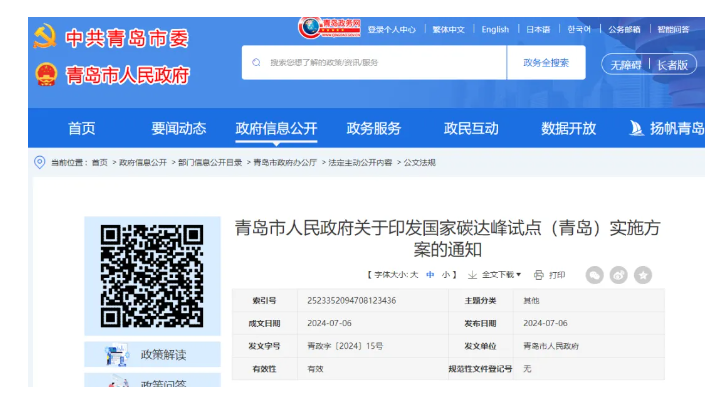This screenshot has height=396, width=724.
Task: Open the 政策解读 side panel
Action: (x=152, y=354)
